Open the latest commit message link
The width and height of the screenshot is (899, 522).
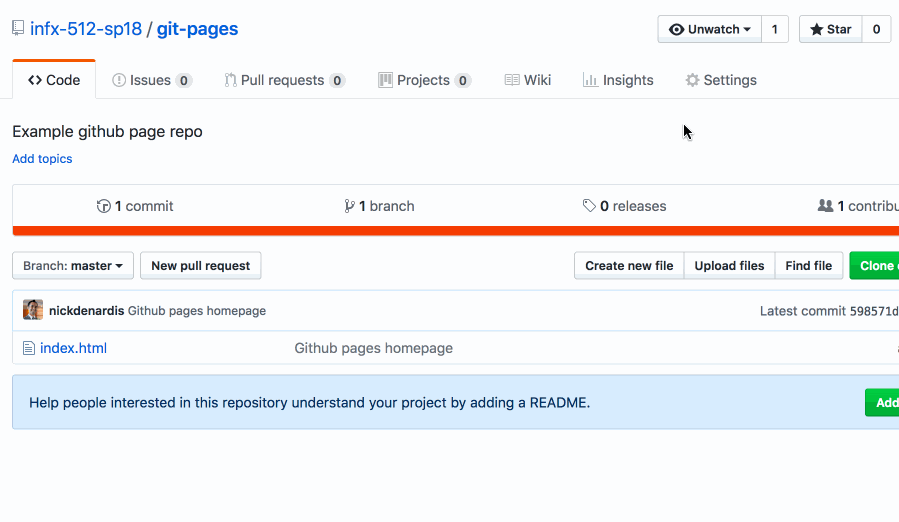click(197, 311)
